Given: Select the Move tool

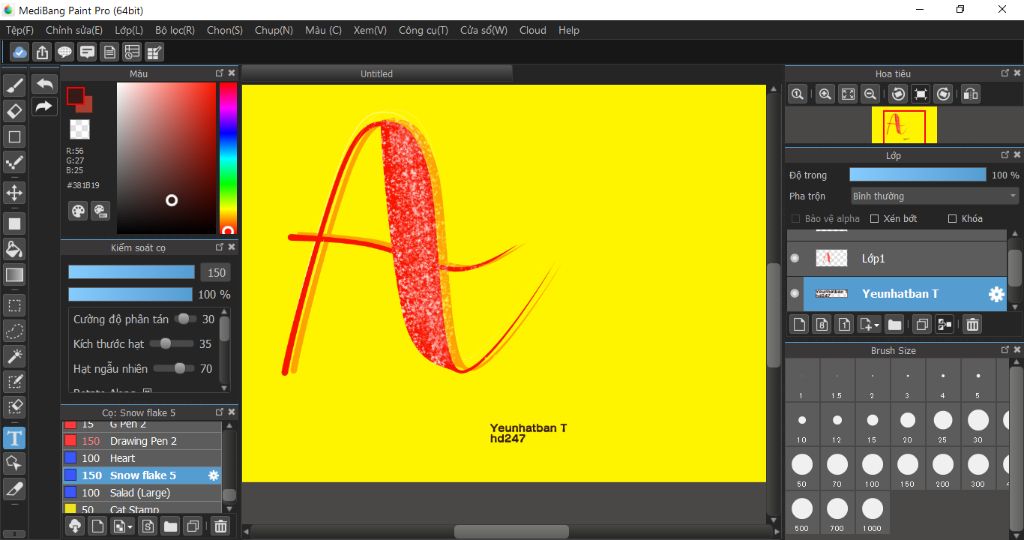Looking at the screenshot, I should pos(14,193).
